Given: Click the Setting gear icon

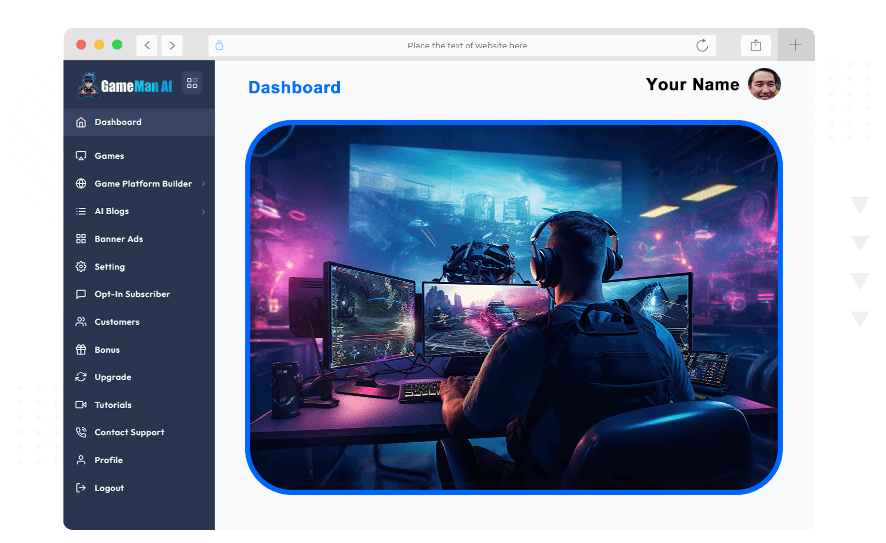Looking at the screenshot, I should 81,267.
